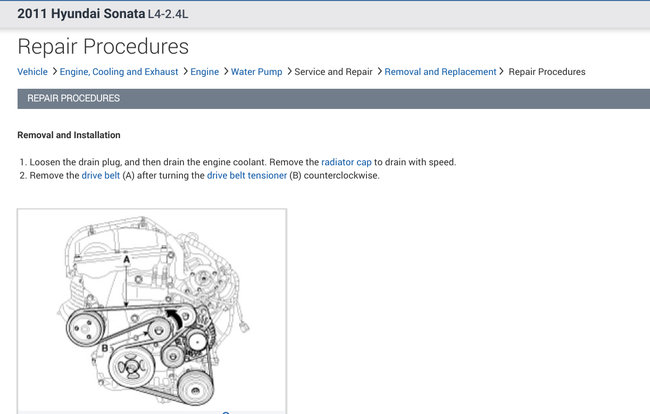The image size is (650, 414).
Task: Click the final Repair Procedures breadcrumb text
Action: (547, 72)
